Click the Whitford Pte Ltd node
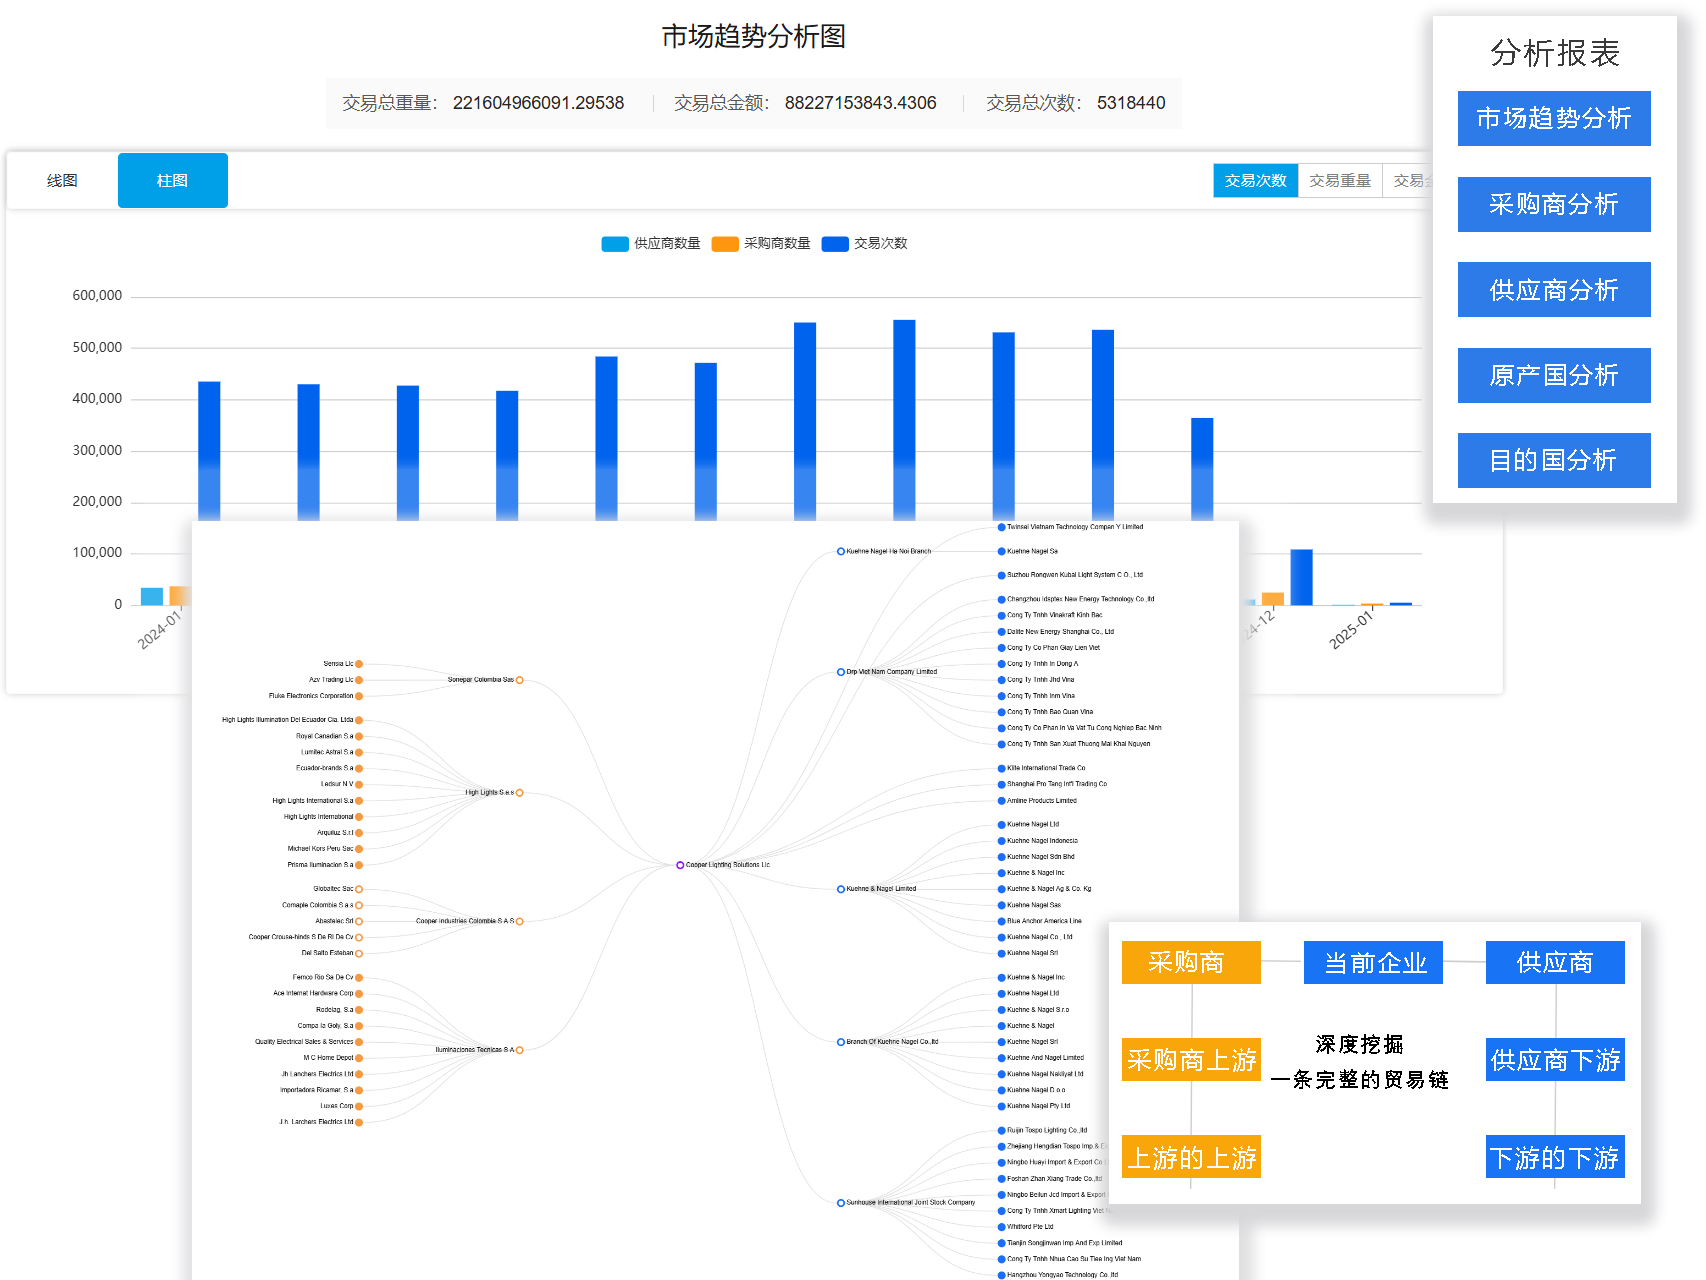The height and width of the screenshot is (1280, 1706). point(1001,1227)
